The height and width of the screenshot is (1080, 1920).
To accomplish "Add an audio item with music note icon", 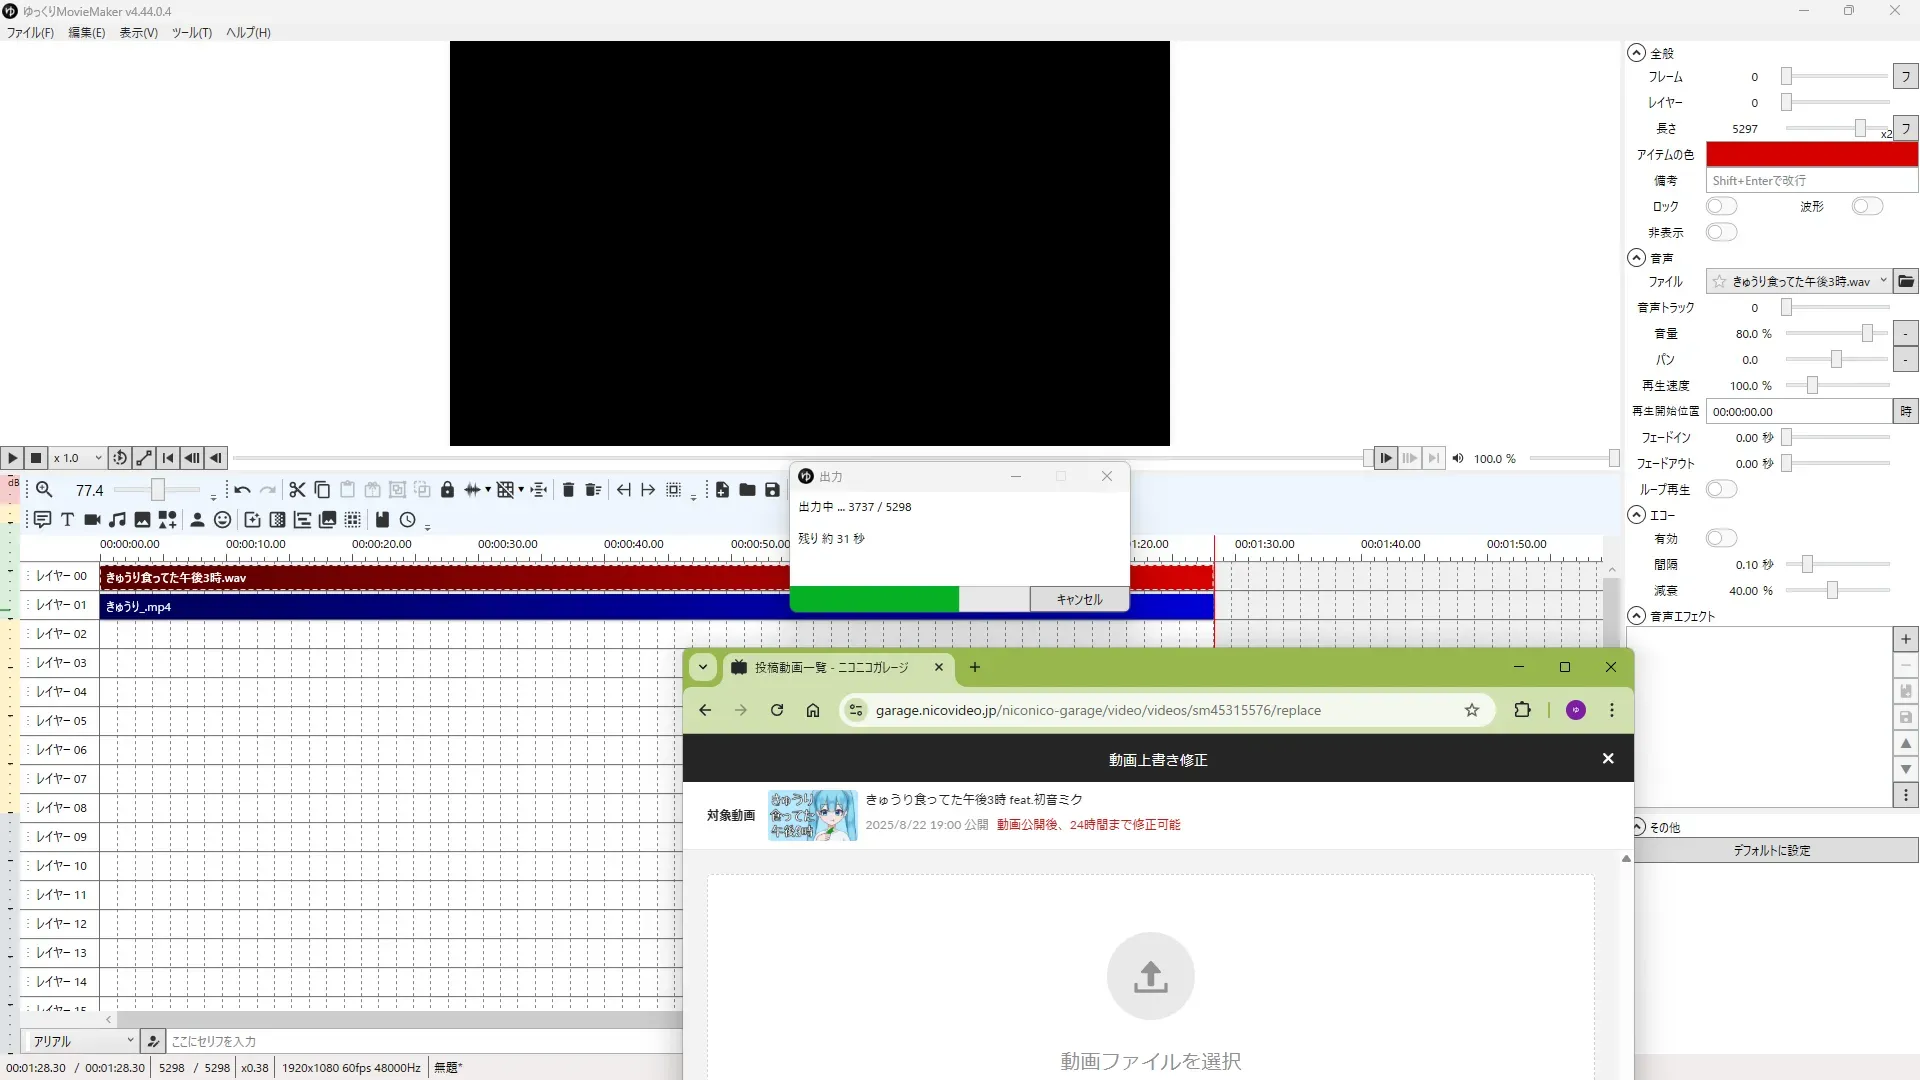I will pos(118,520).
